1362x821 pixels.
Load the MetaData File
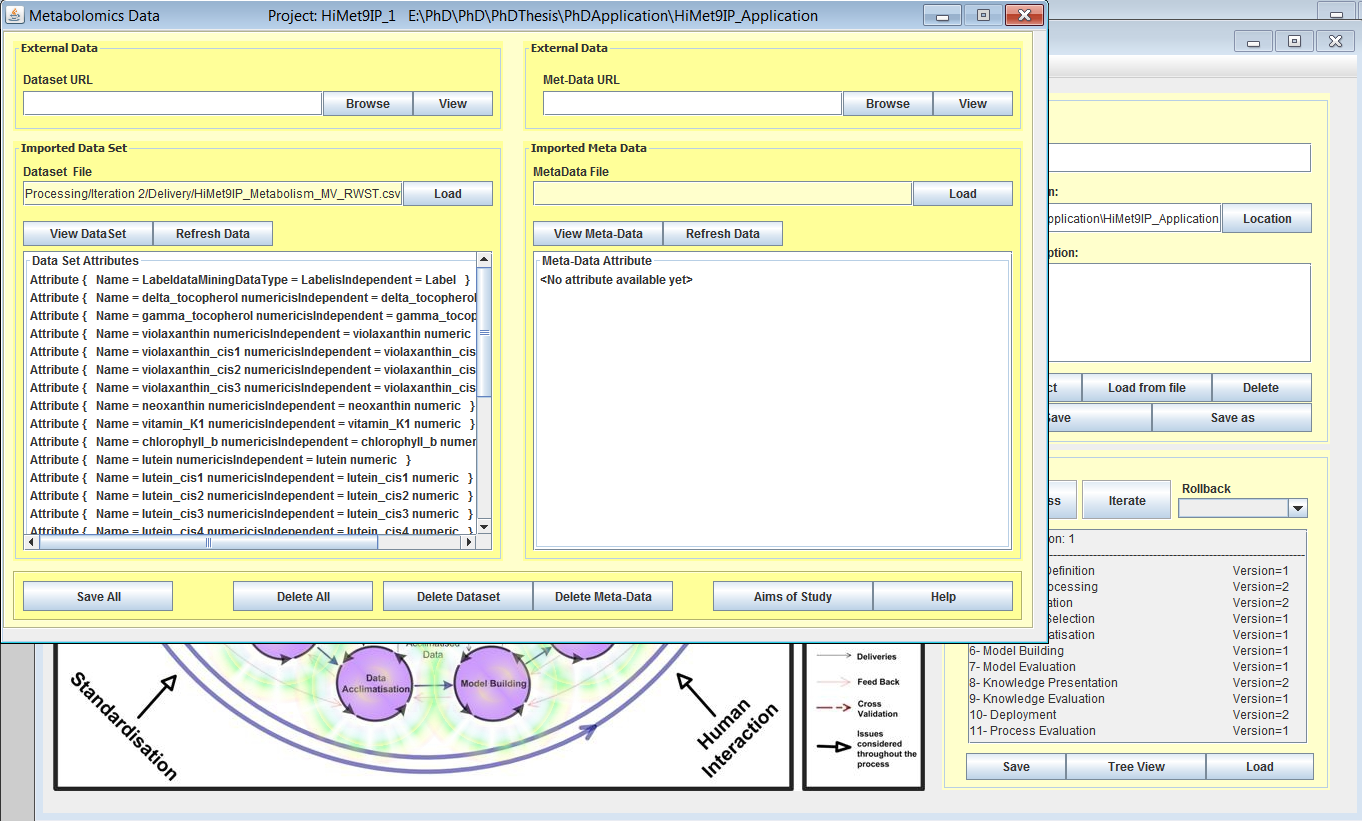(962, 194)
